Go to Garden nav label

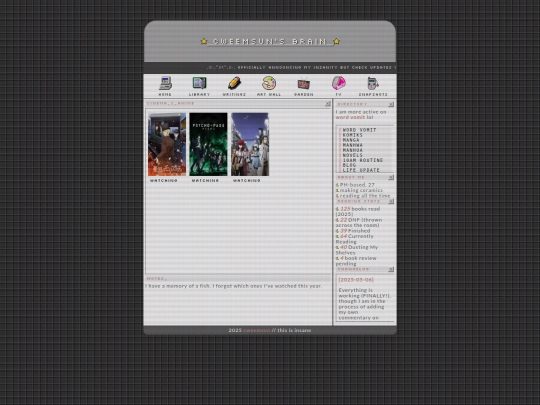click(x=304, y=94)
